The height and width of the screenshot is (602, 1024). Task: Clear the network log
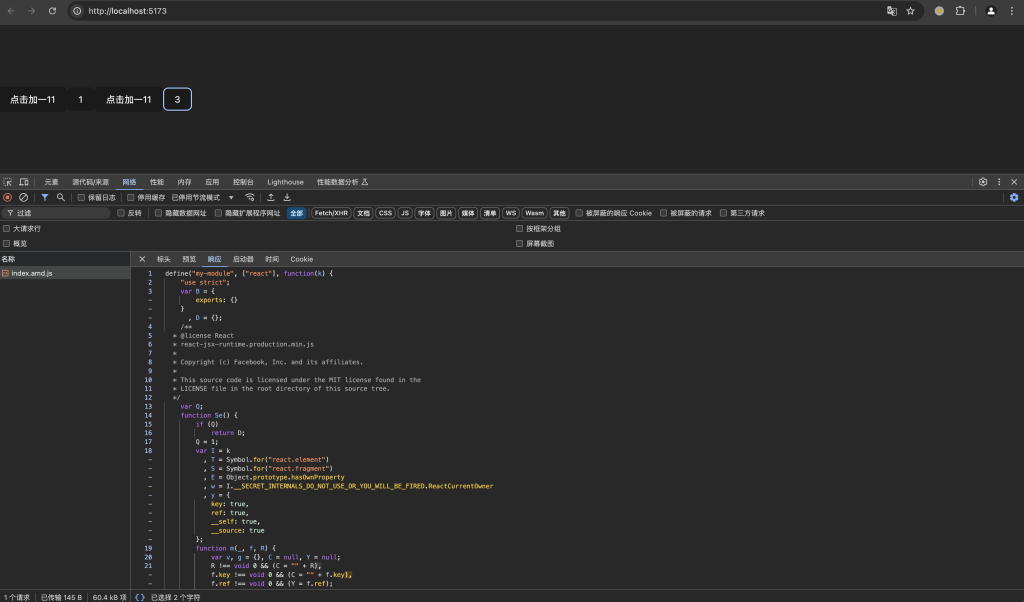(24, 197)
